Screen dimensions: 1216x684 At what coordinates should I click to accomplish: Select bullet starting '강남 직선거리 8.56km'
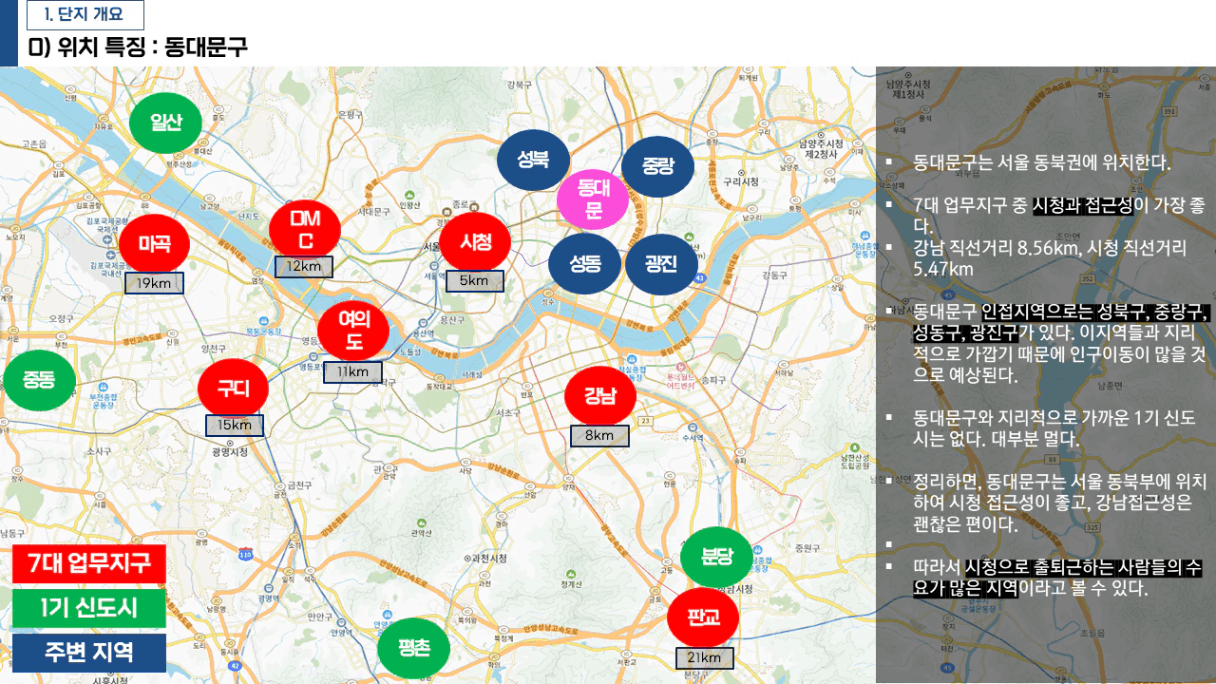click(x=1049, y=258)
